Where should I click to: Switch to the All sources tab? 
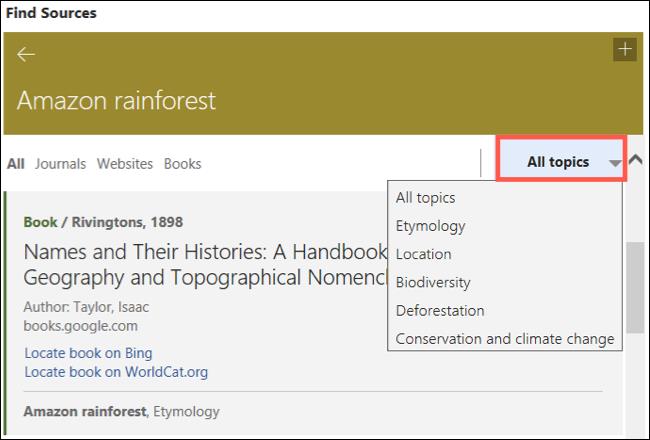[x=16, y=164]
